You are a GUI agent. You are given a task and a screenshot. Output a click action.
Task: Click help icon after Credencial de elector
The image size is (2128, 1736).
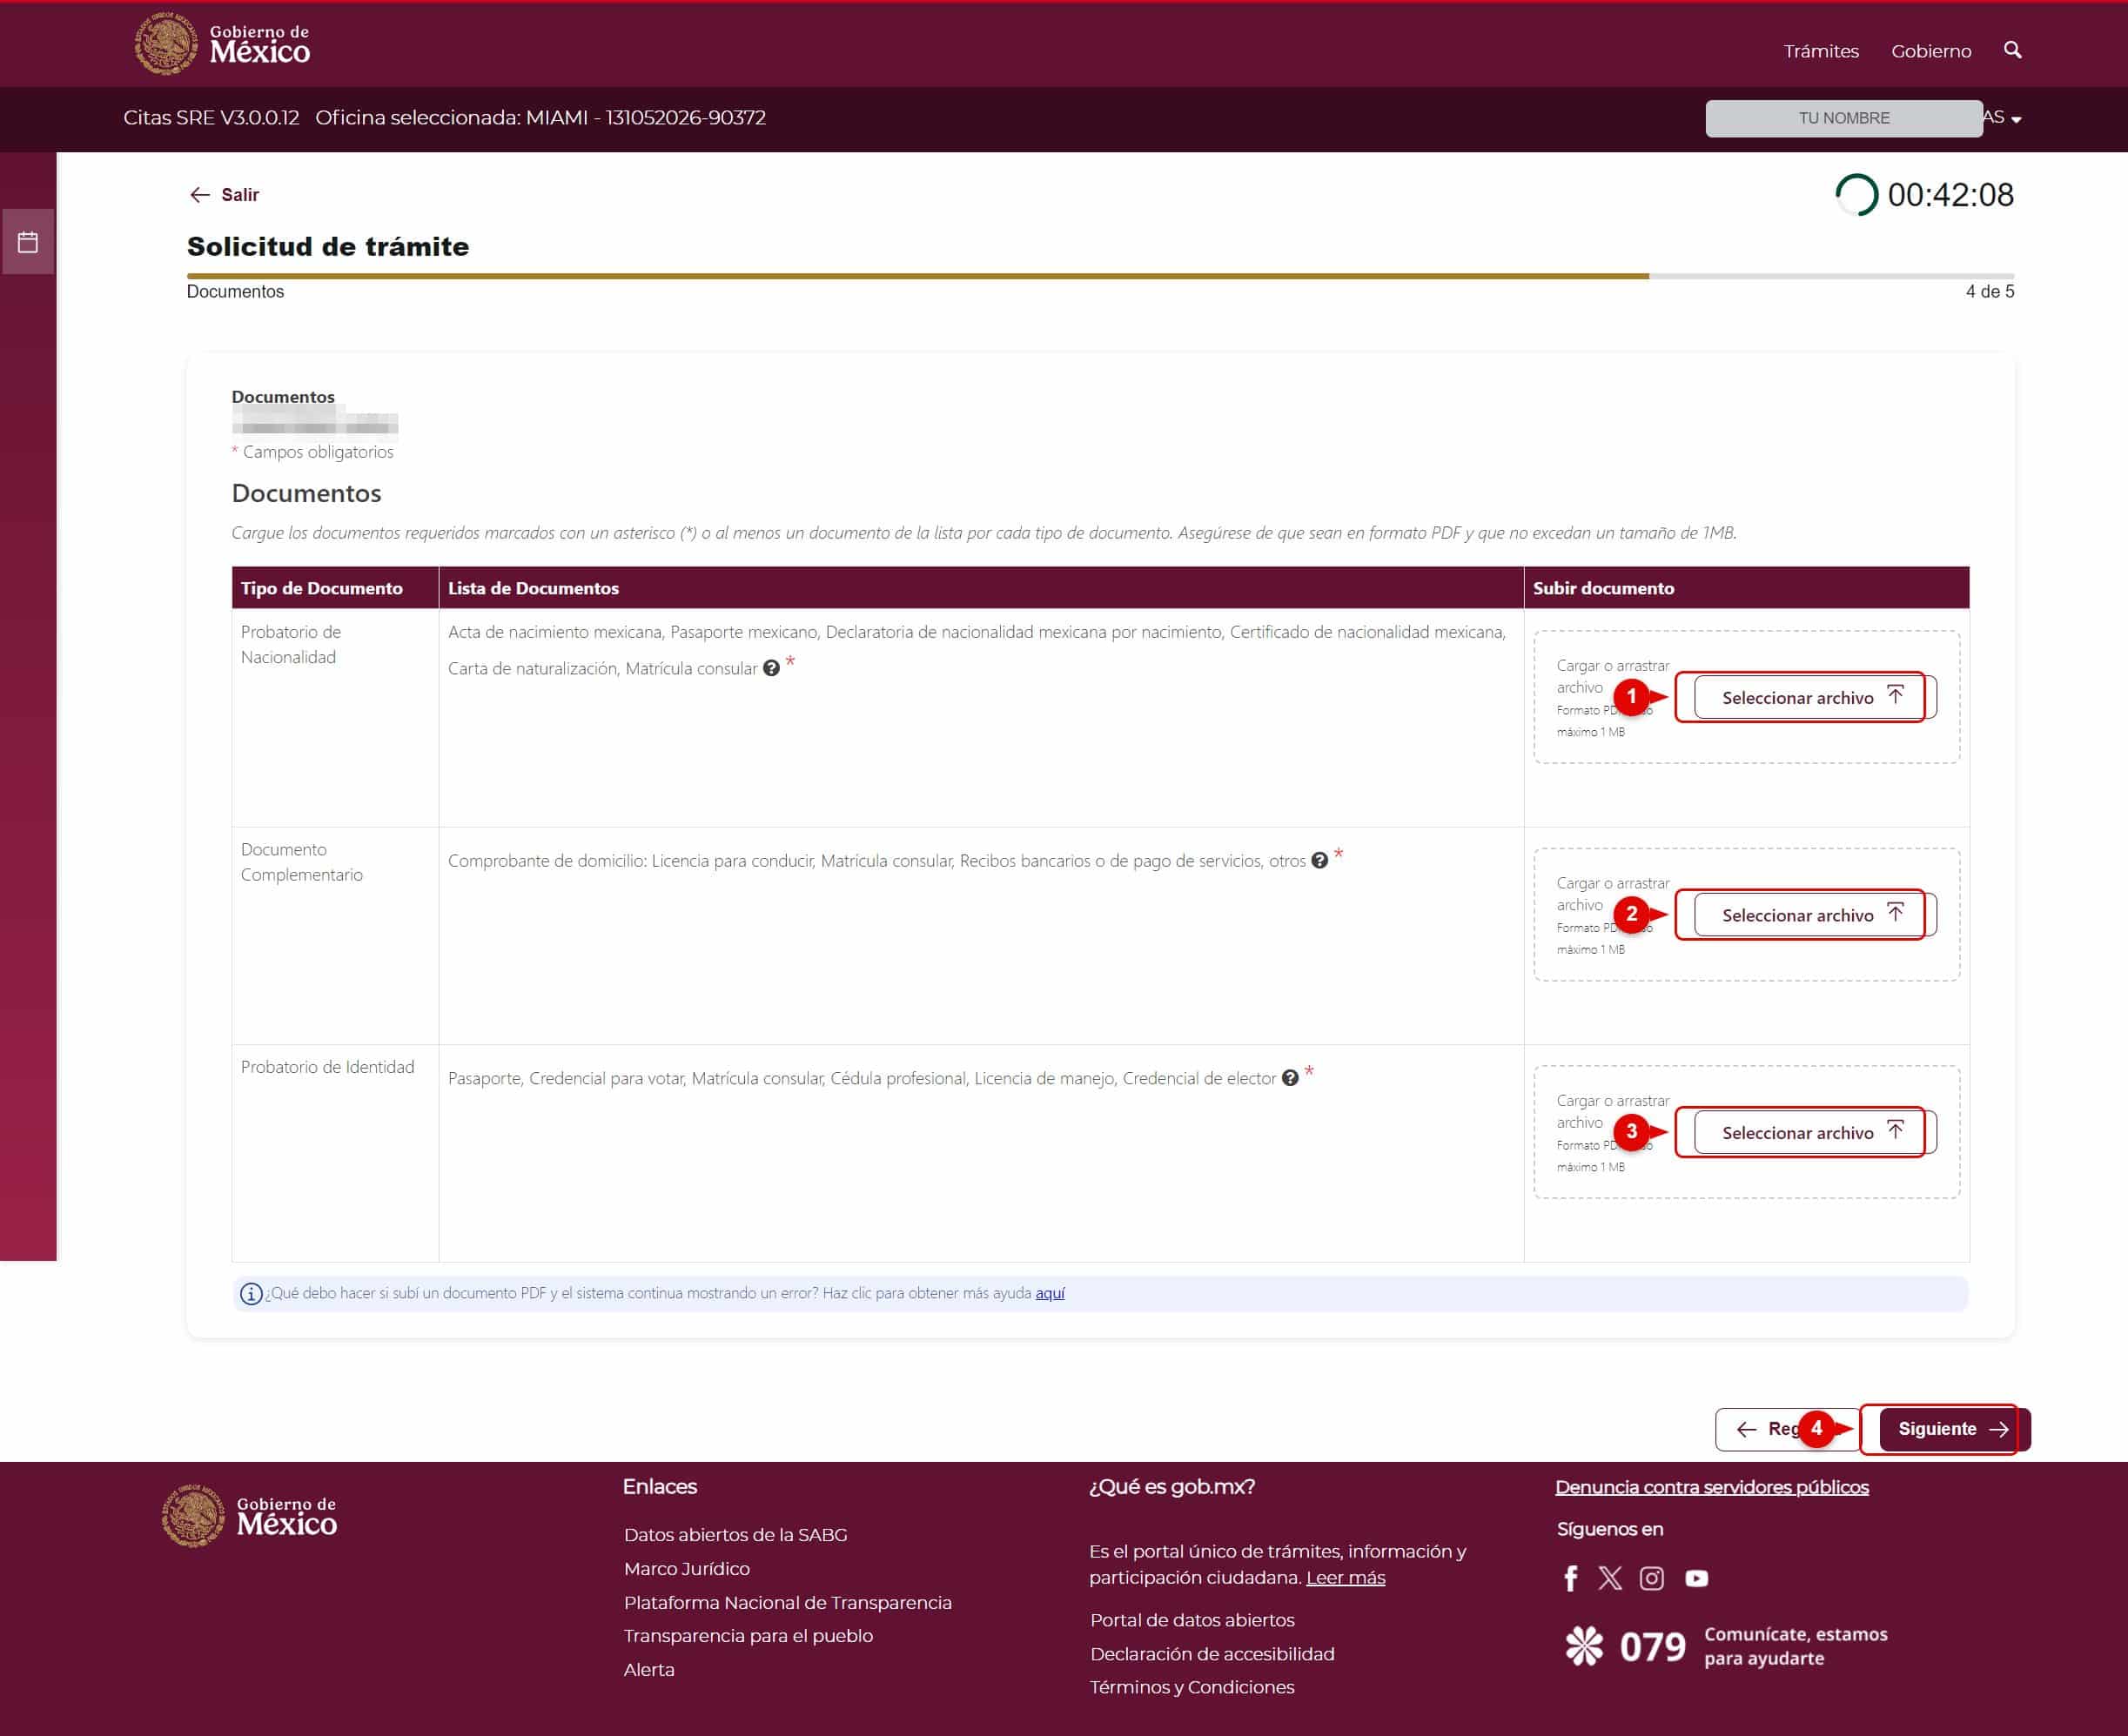pos(1290,1078)
